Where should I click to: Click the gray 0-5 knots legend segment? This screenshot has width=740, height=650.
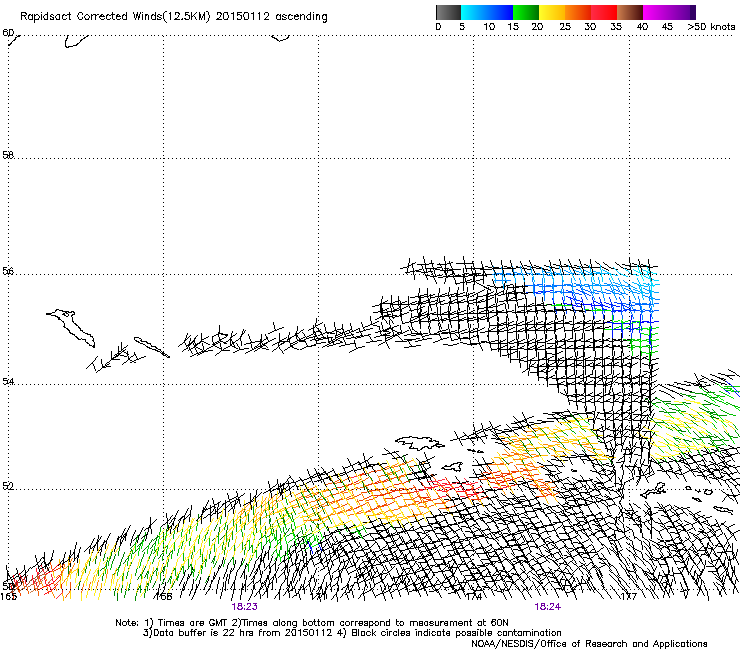click(448, 12)
